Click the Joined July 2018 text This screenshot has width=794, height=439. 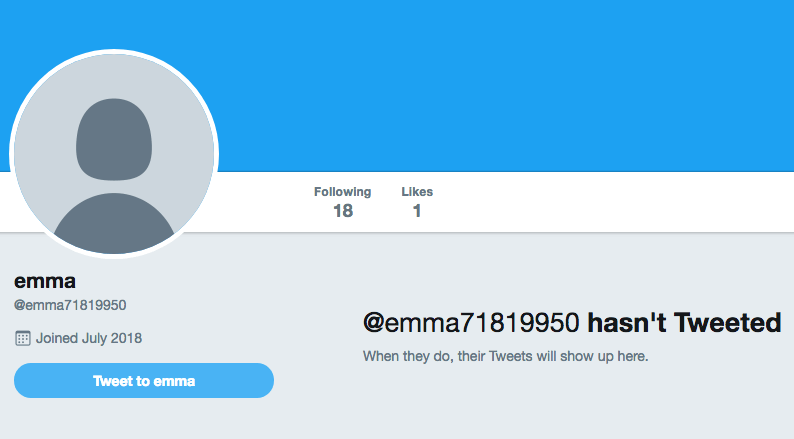coord(89,338)
